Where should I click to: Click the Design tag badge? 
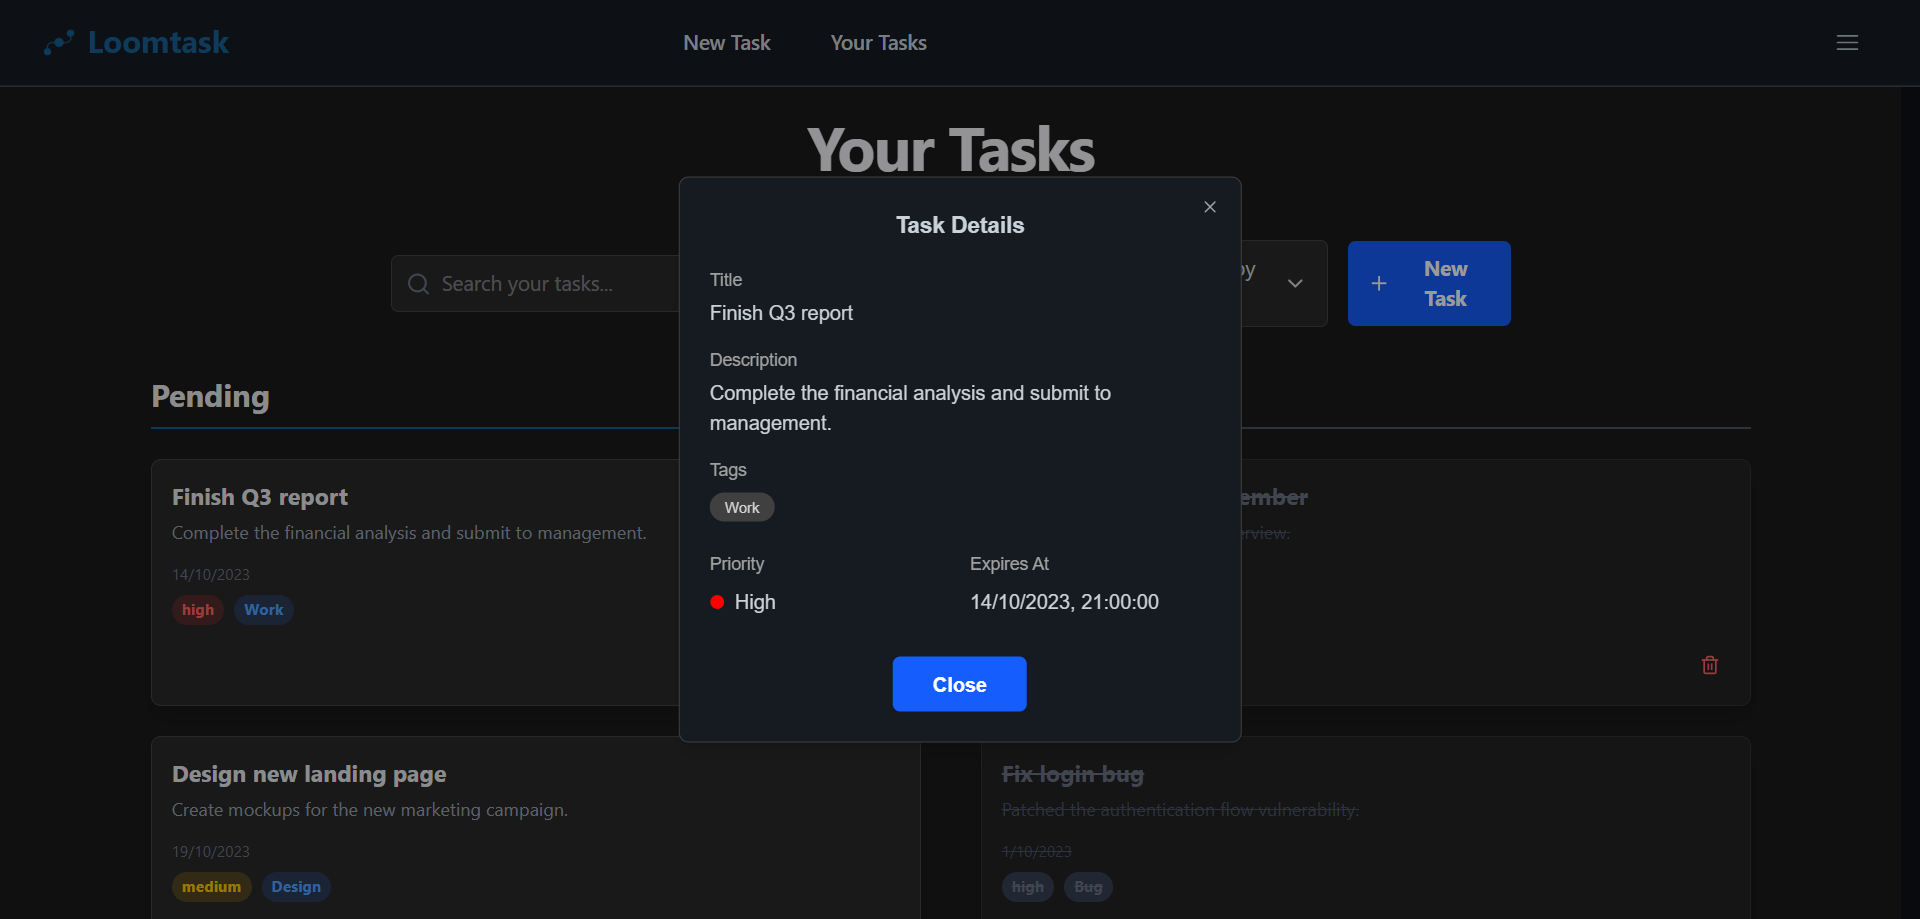pyautogui.click(x=296, y=887)
